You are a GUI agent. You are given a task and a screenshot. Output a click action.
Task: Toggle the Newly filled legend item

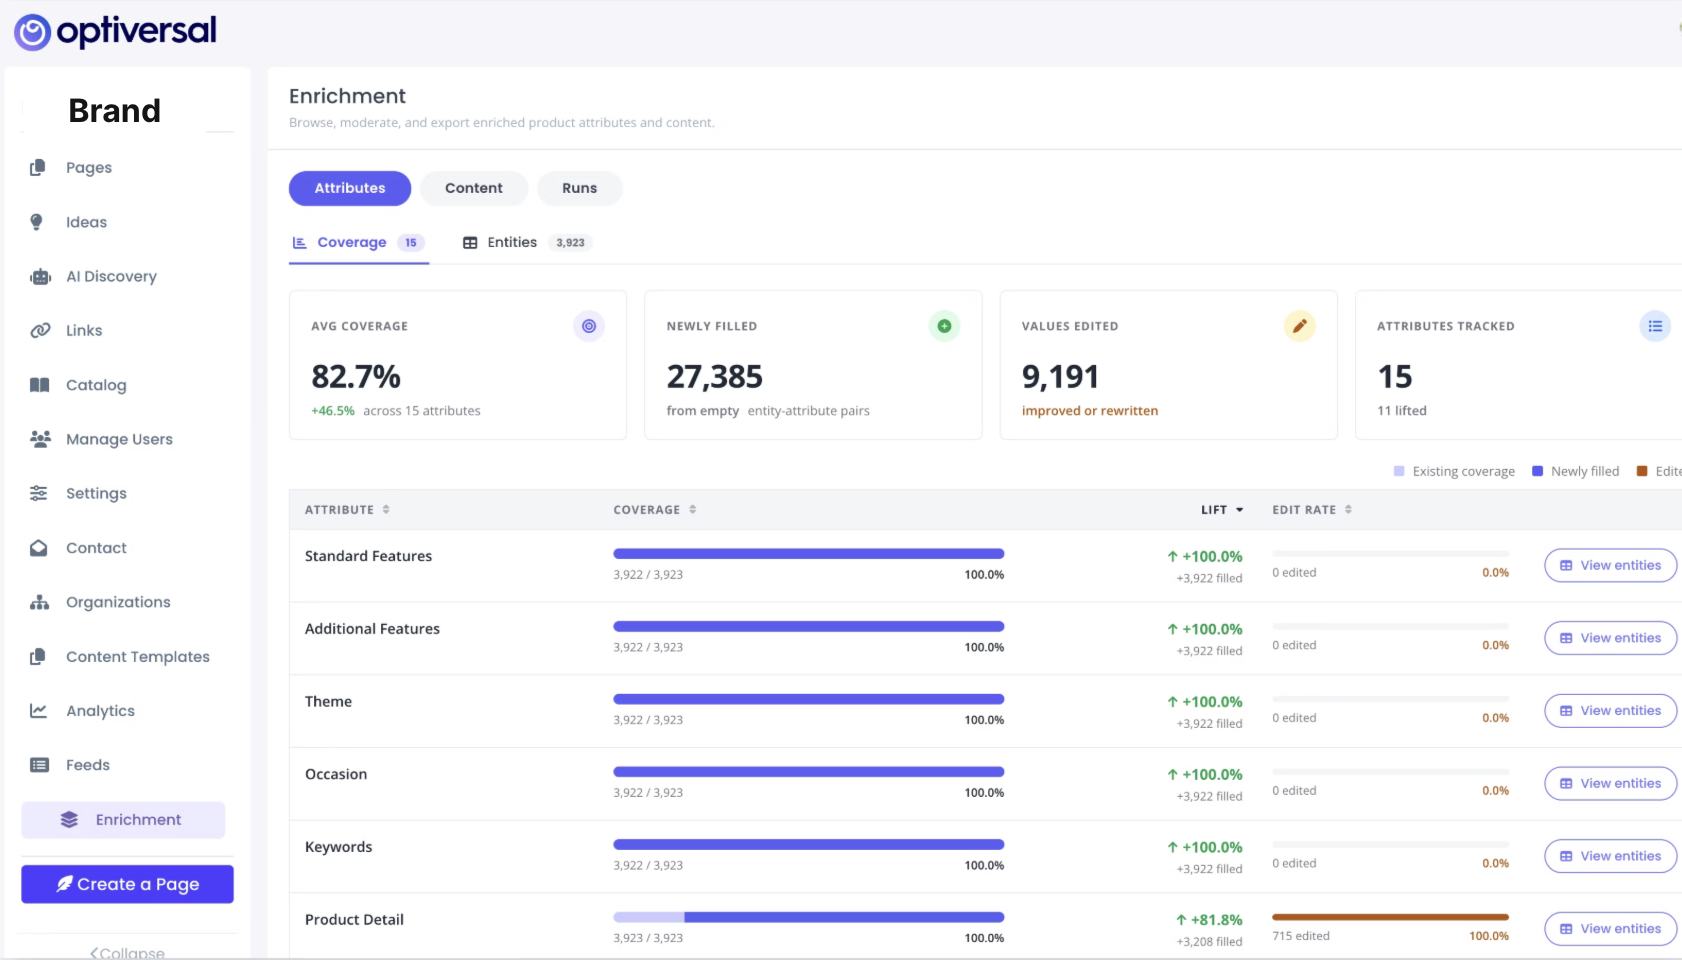[1576, 471]
